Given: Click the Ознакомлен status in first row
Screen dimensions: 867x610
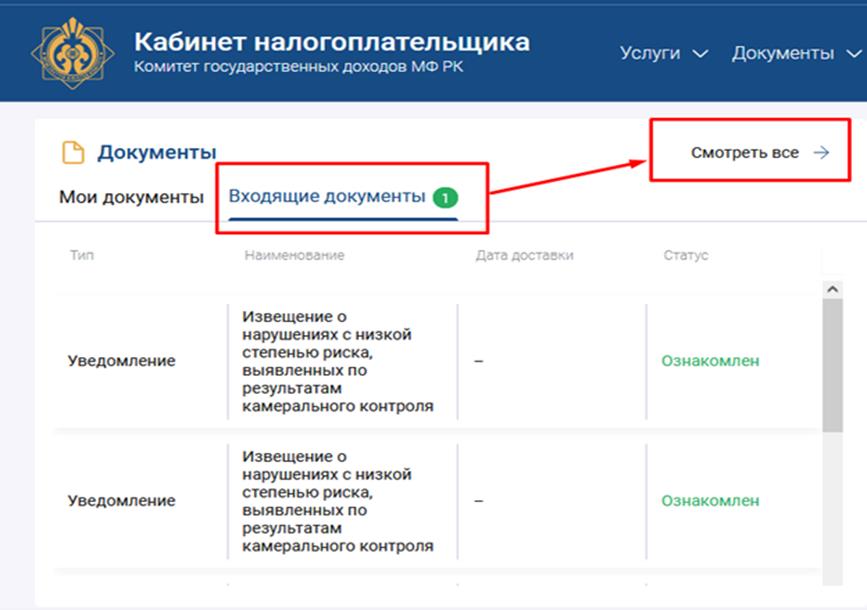Looking at the screenshot, I should (x=710, y=361).
